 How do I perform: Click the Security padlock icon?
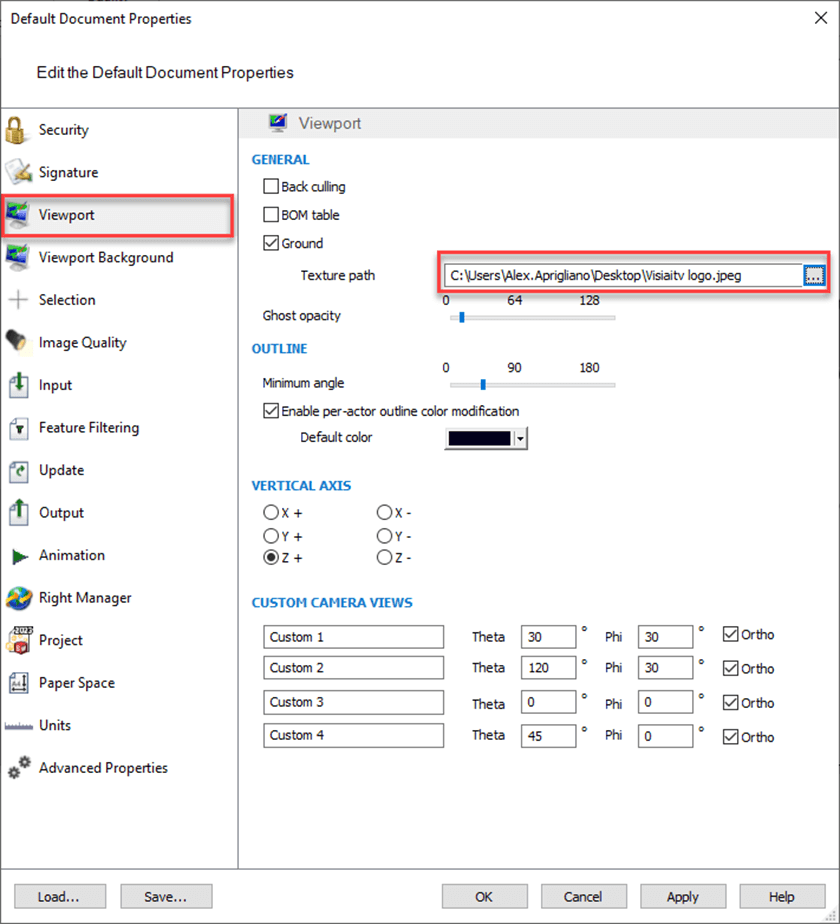tap(16, 130)
